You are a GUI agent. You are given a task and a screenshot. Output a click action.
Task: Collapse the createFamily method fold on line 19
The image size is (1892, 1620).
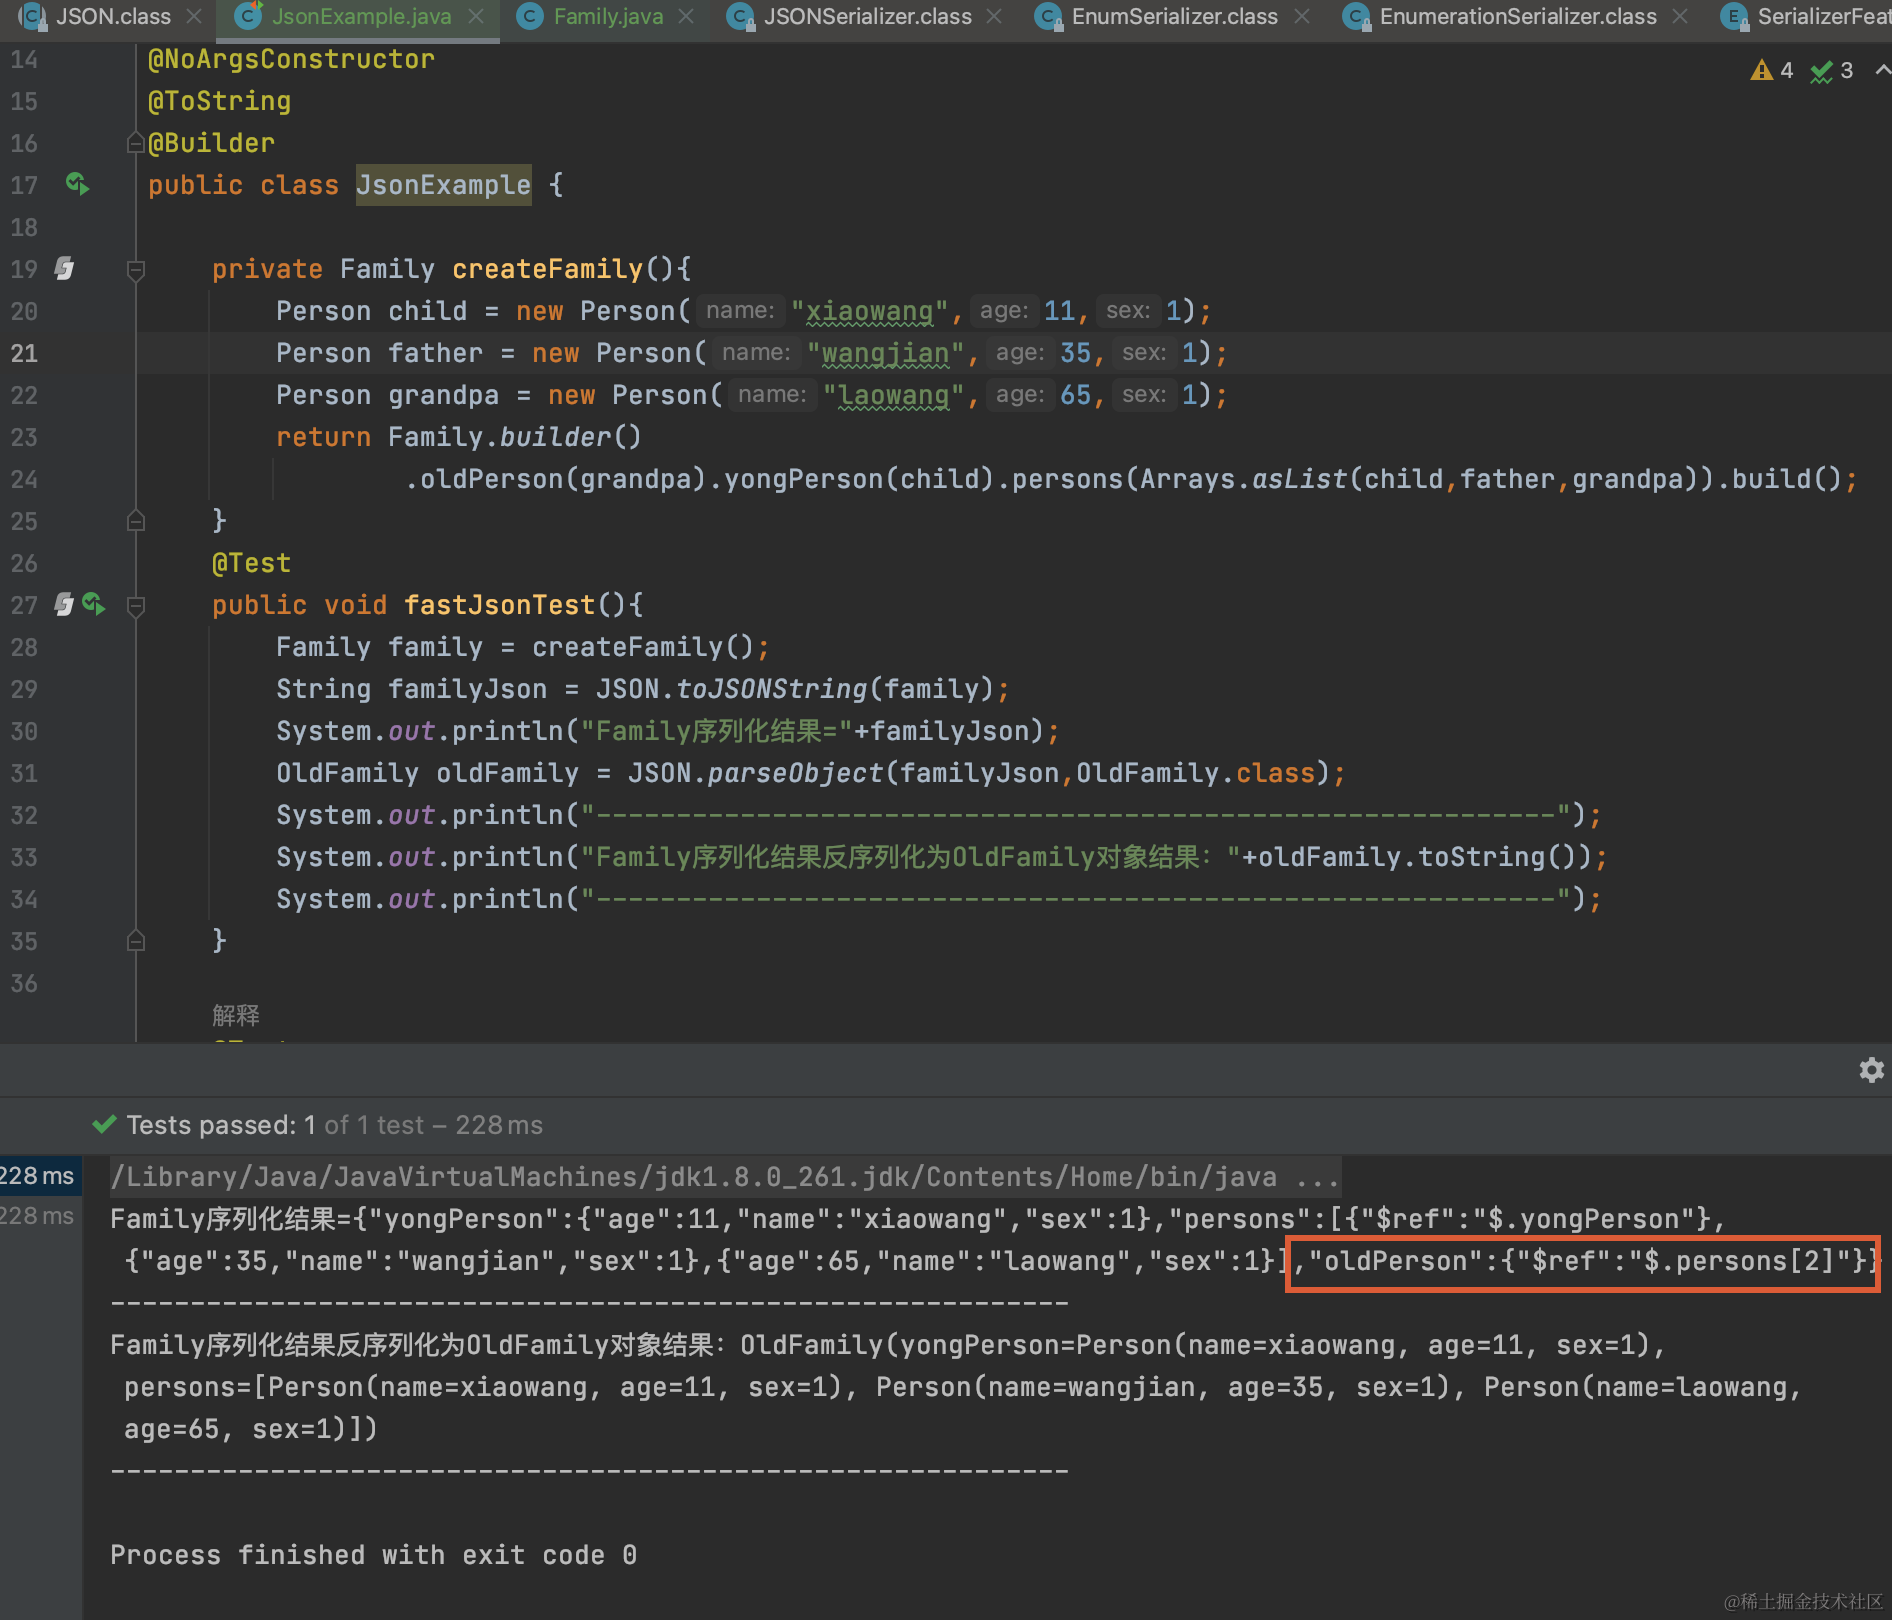(136, 269)
